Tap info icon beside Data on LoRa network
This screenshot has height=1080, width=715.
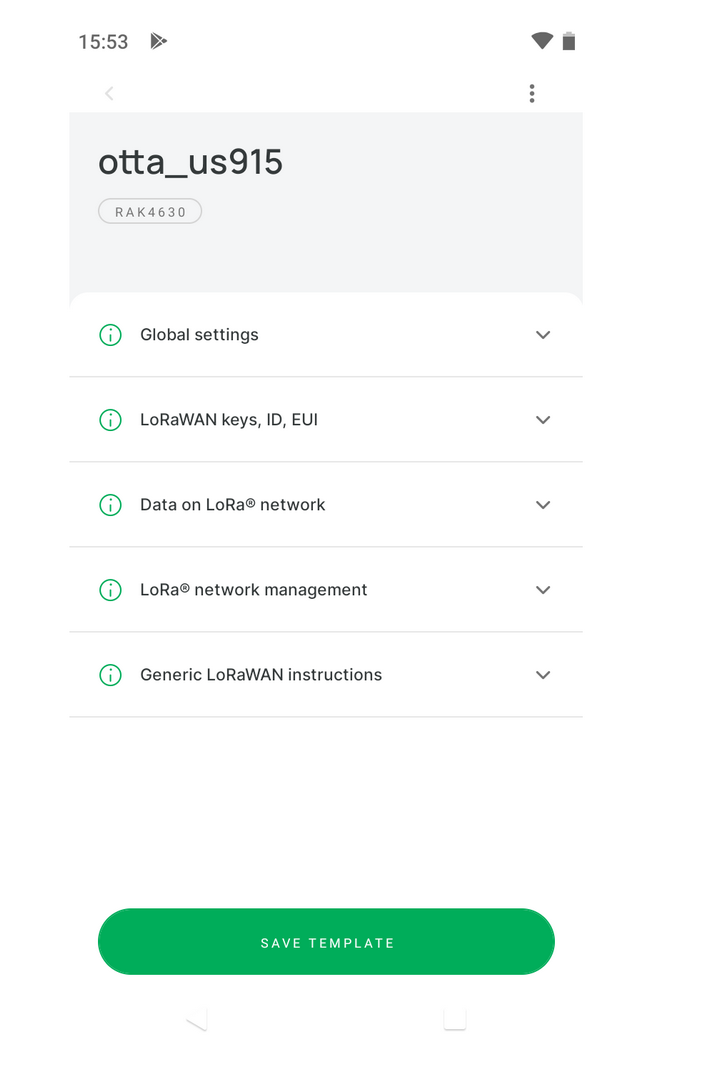[x=110, y=505]
